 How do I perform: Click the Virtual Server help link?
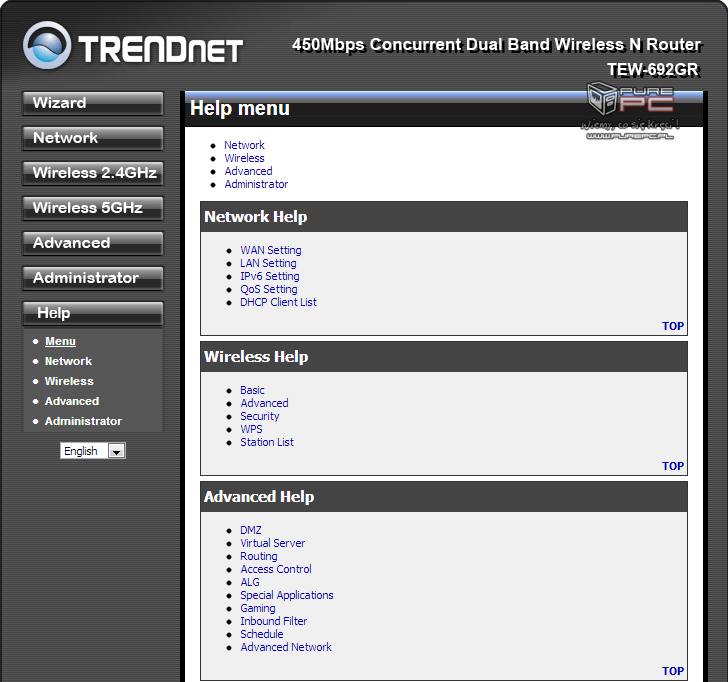coord(272,543)
